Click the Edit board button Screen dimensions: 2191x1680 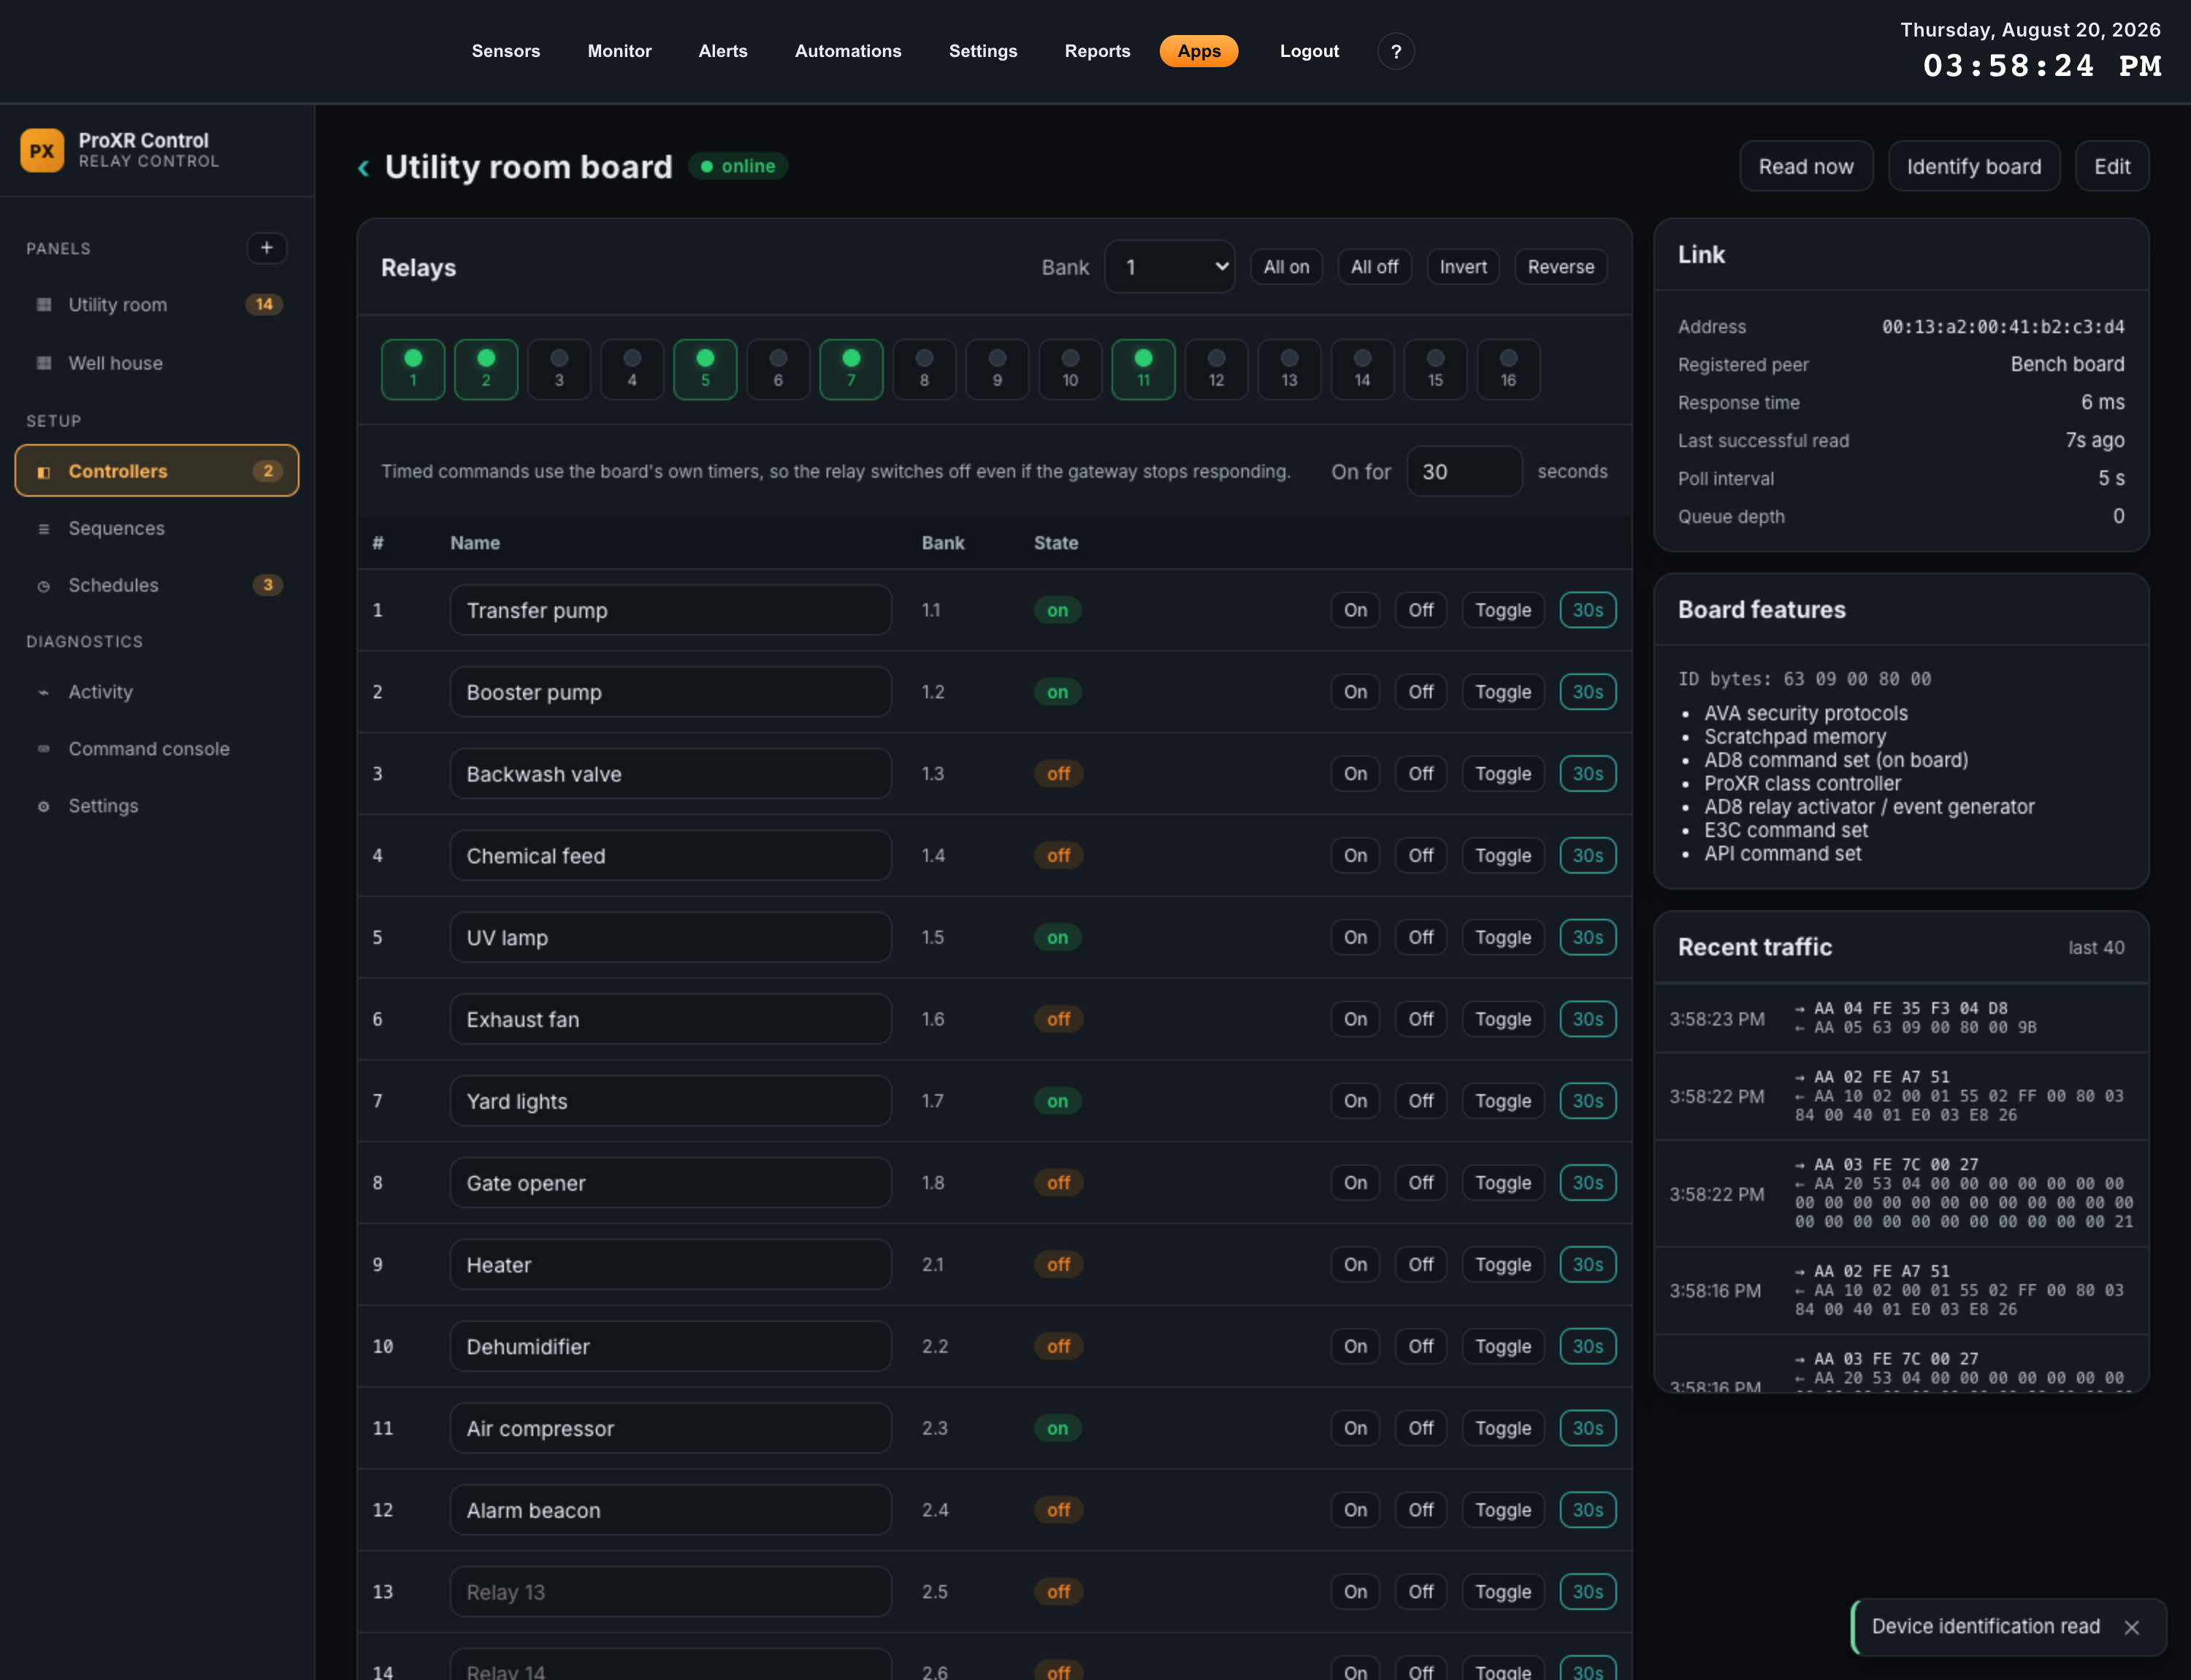pos(2112,166)
